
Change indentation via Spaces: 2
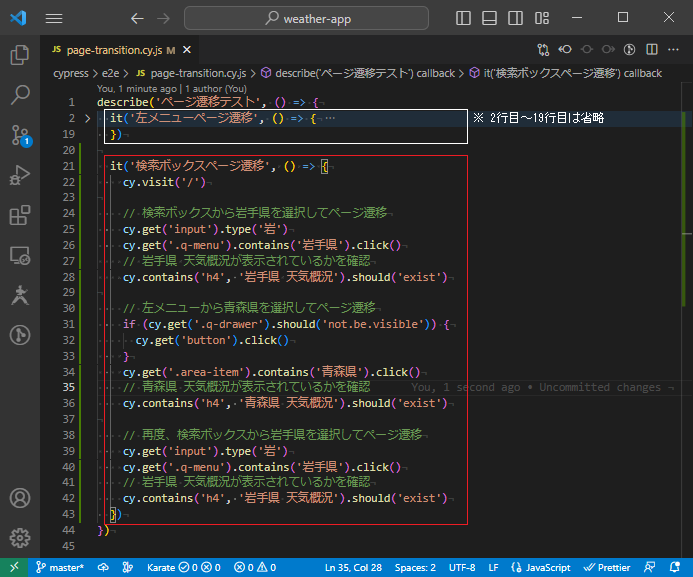click(x=415, y=567)
